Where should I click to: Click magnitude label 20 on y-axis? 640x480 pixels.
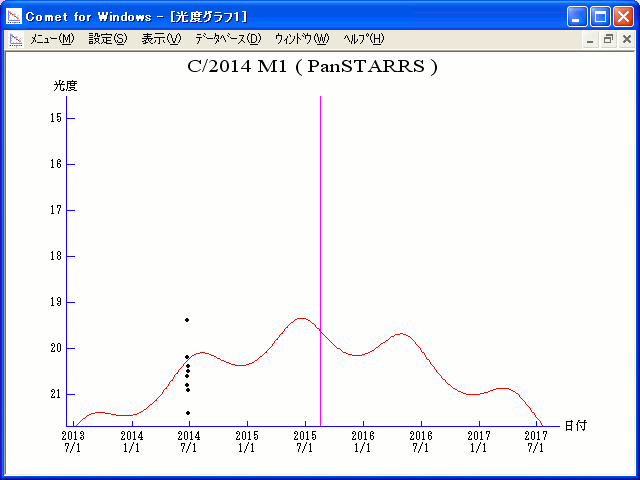pos(56,348)
